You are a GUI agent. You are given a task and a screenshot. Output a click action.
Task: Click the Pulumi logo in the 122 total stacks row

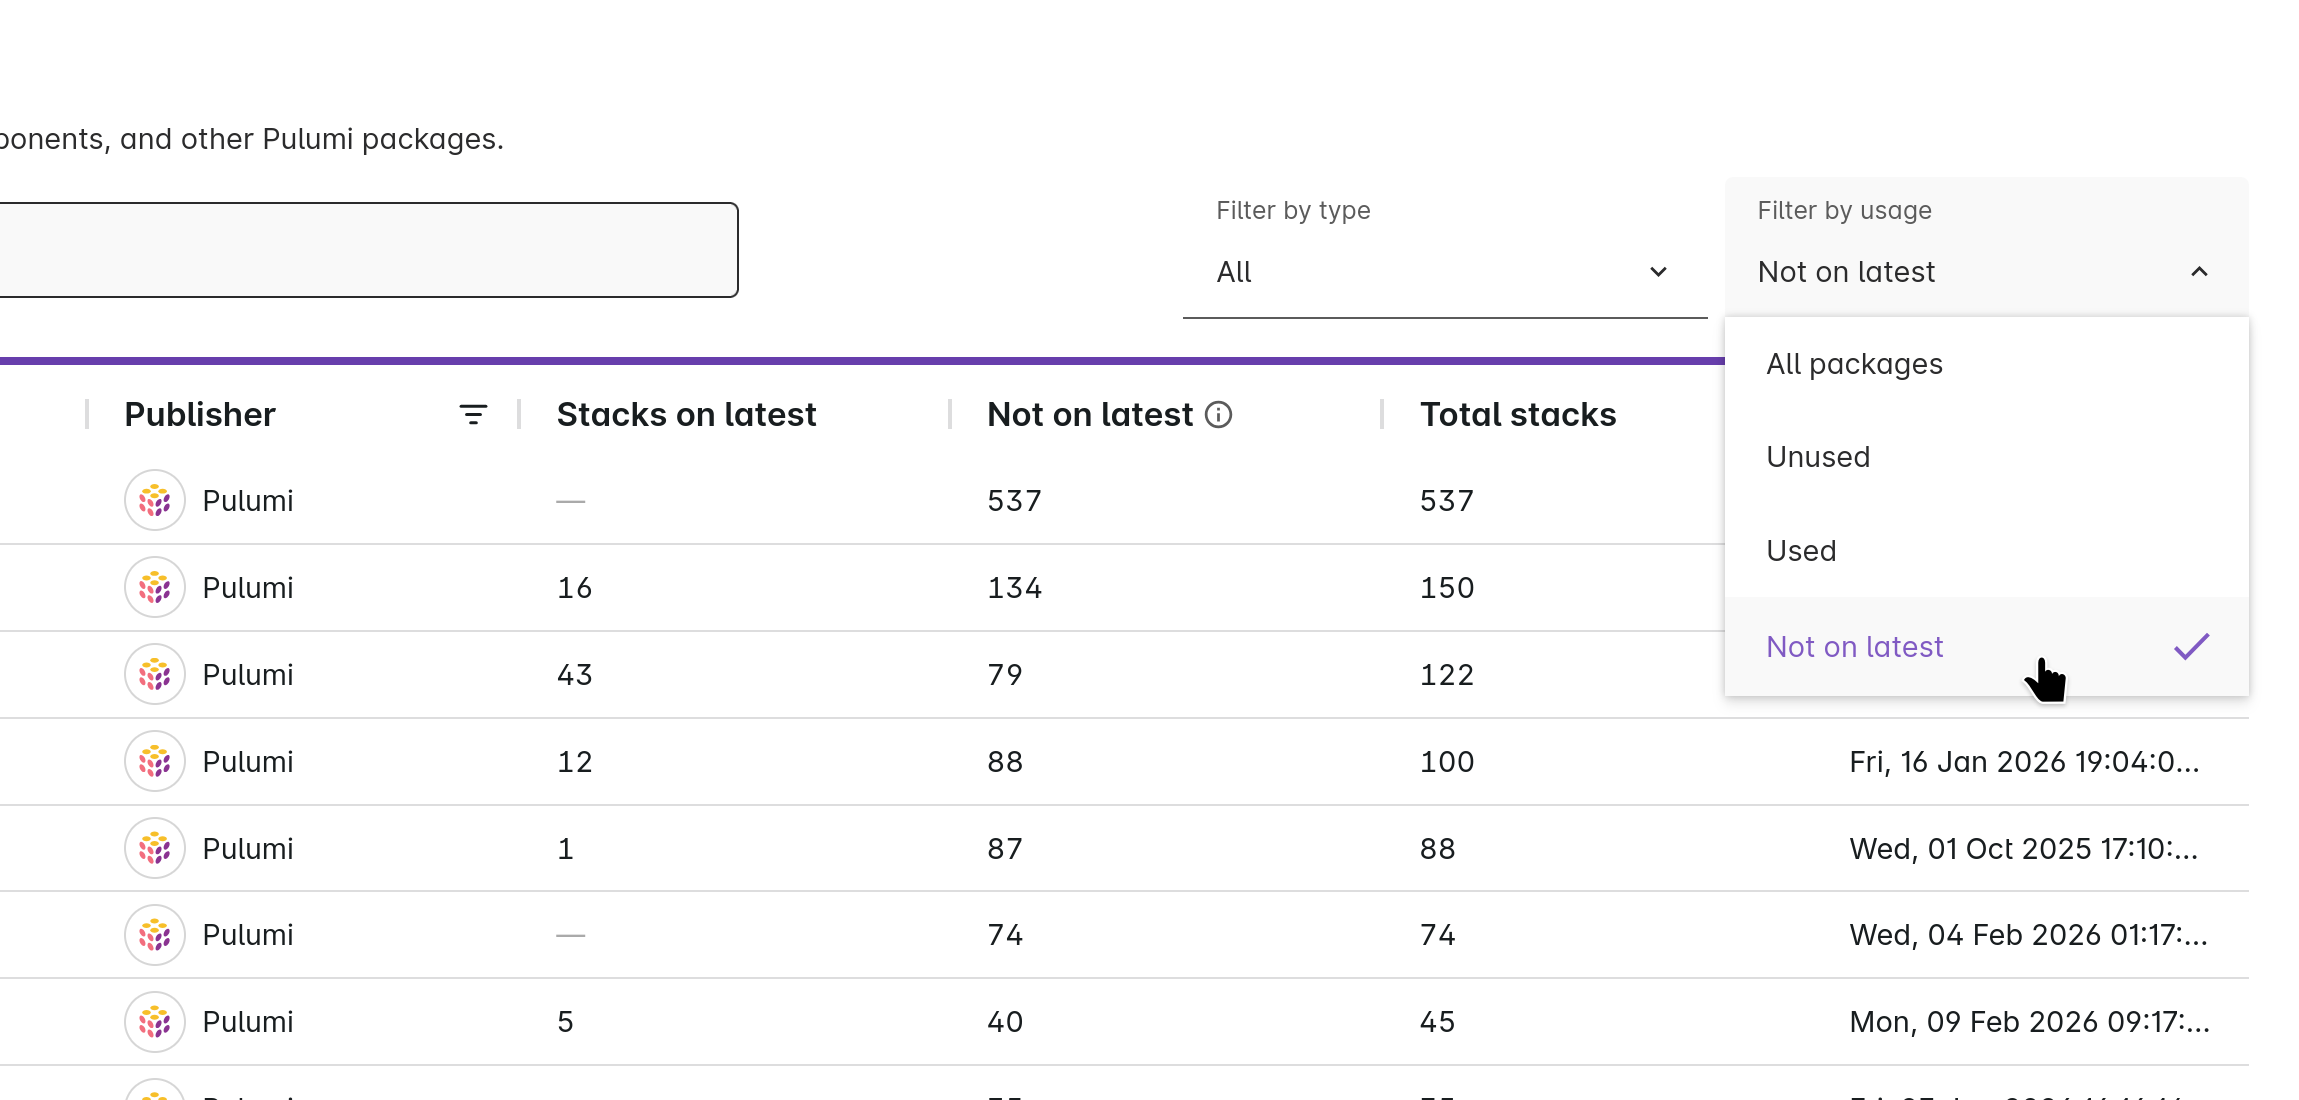click(155, 674)
